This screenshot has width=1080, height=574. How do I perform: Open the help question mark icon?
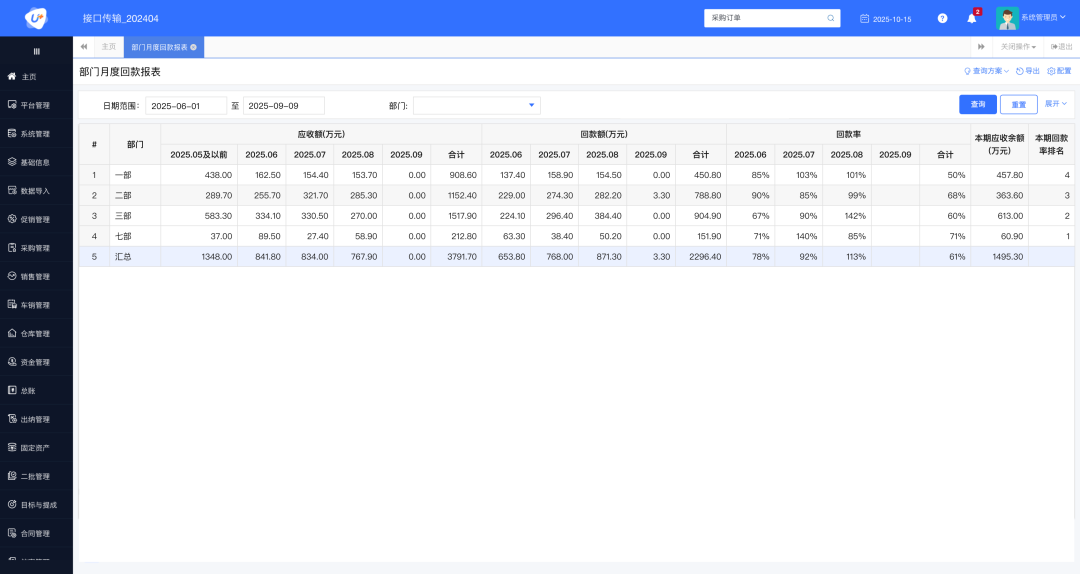[x=942, y=18]
